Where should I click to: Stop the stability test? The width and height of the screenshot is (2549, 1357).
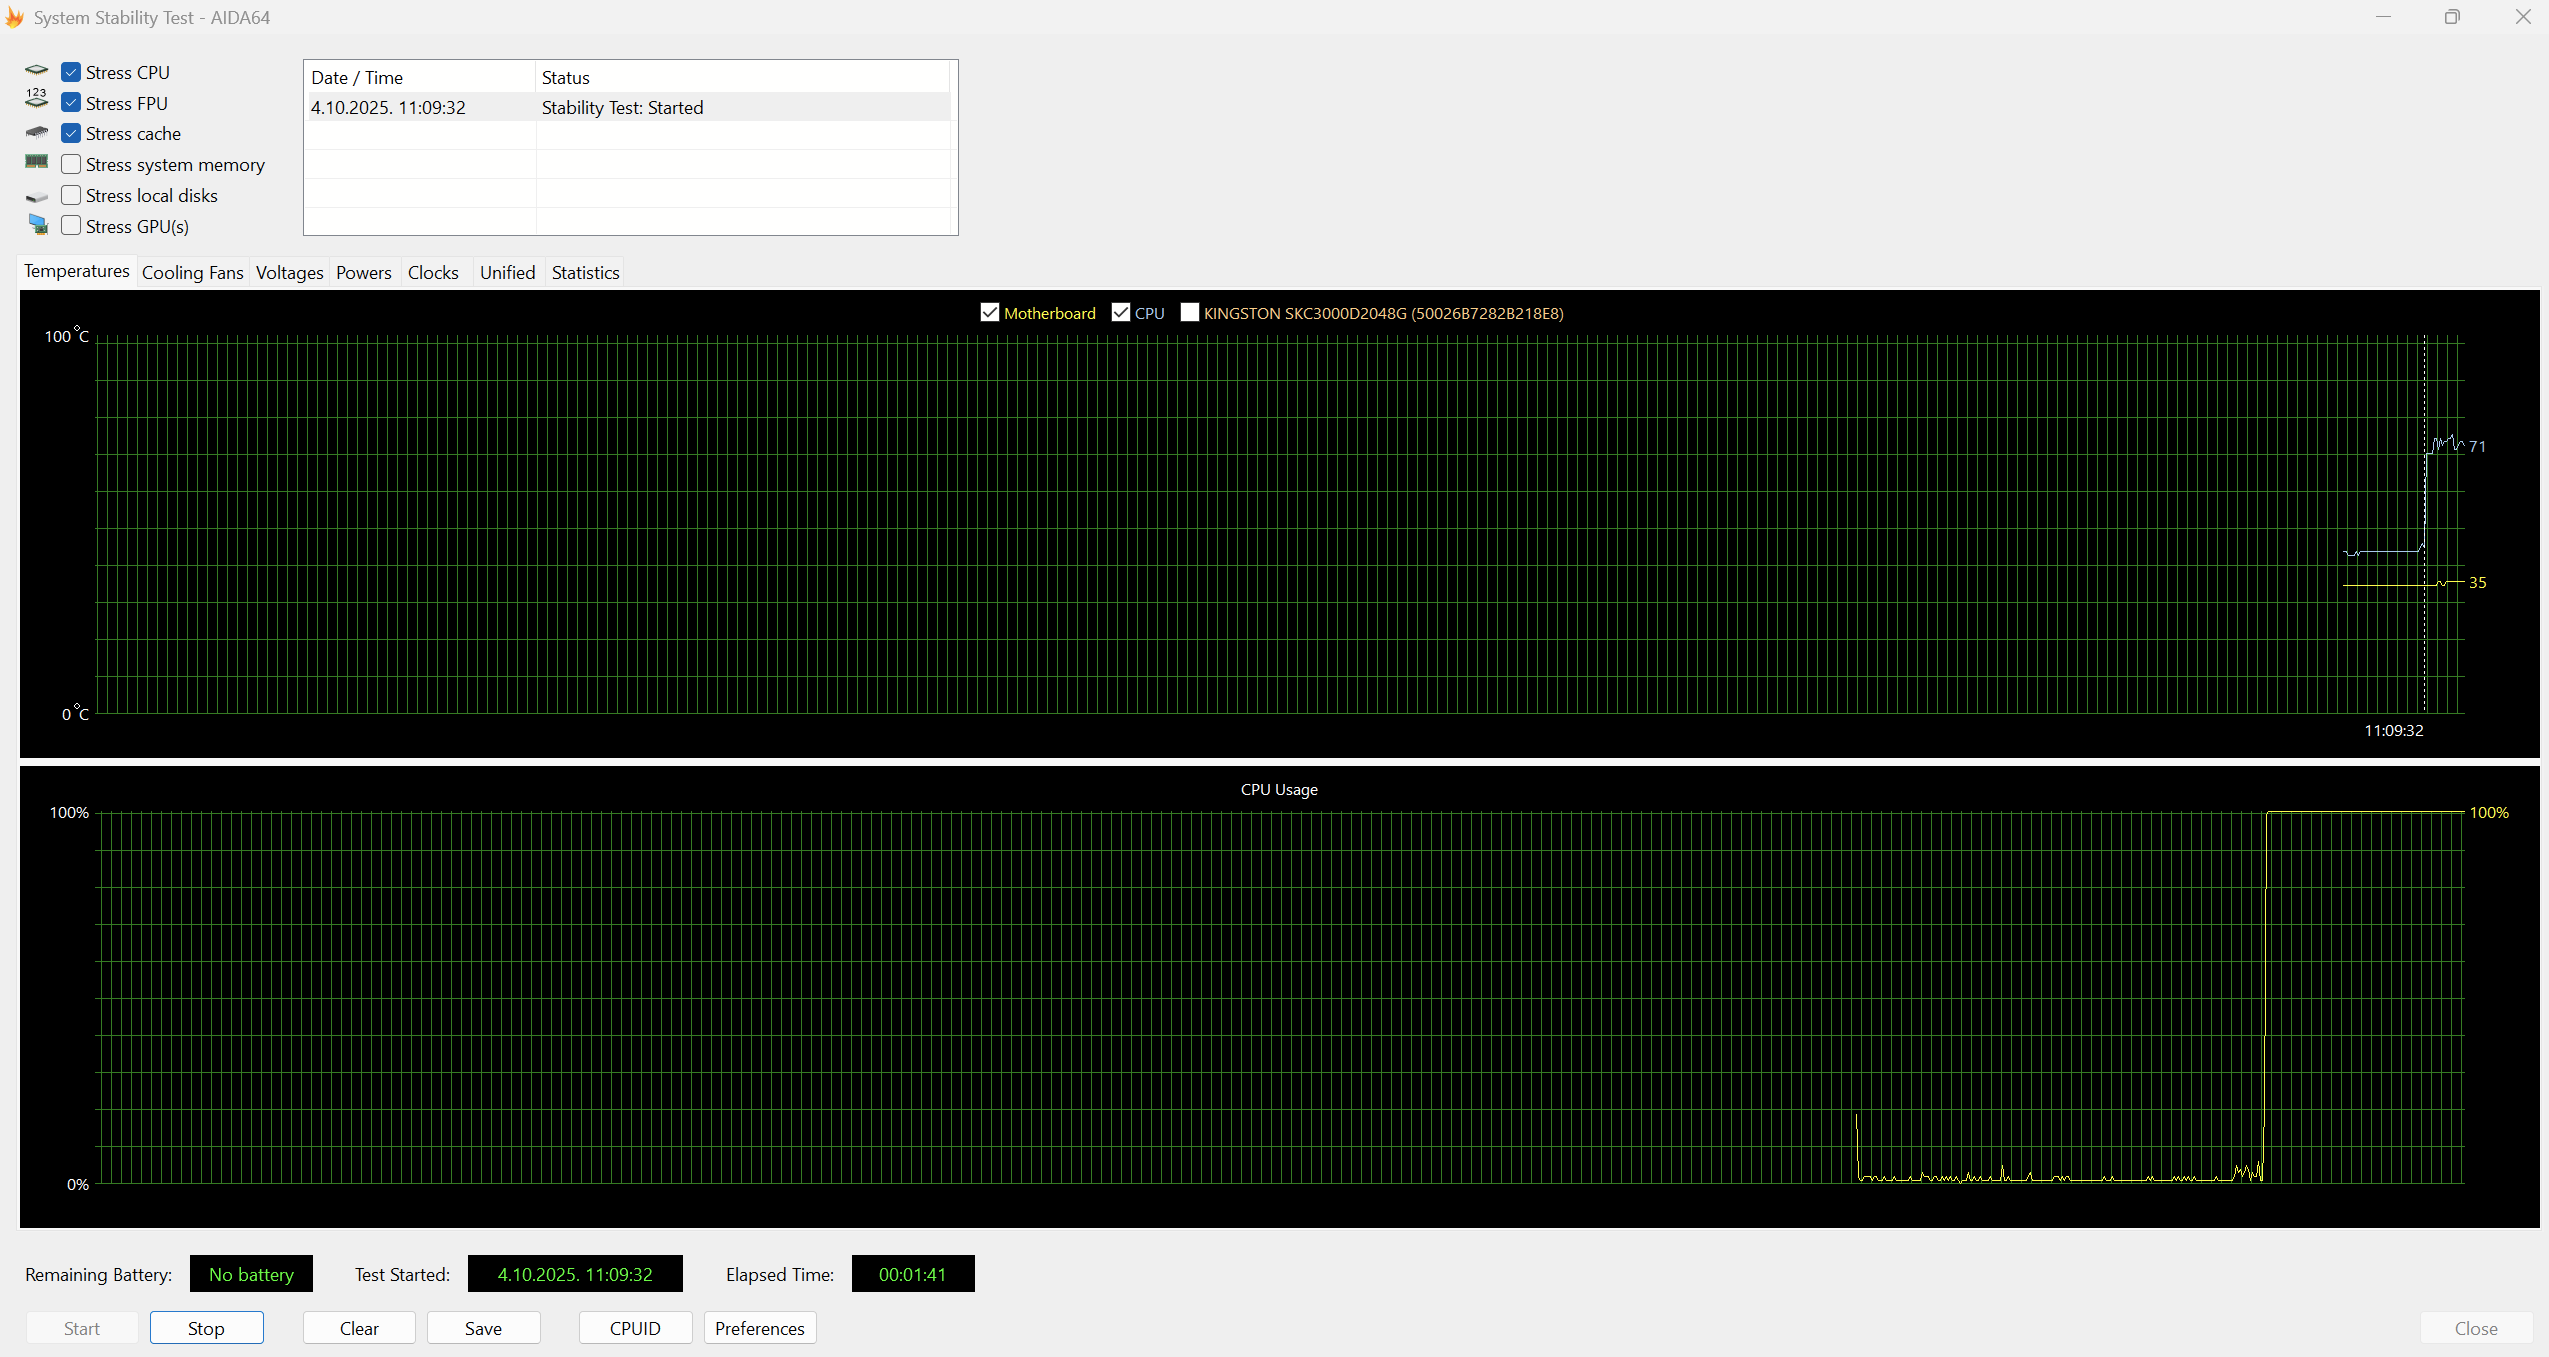click(x=206, y=1328)
